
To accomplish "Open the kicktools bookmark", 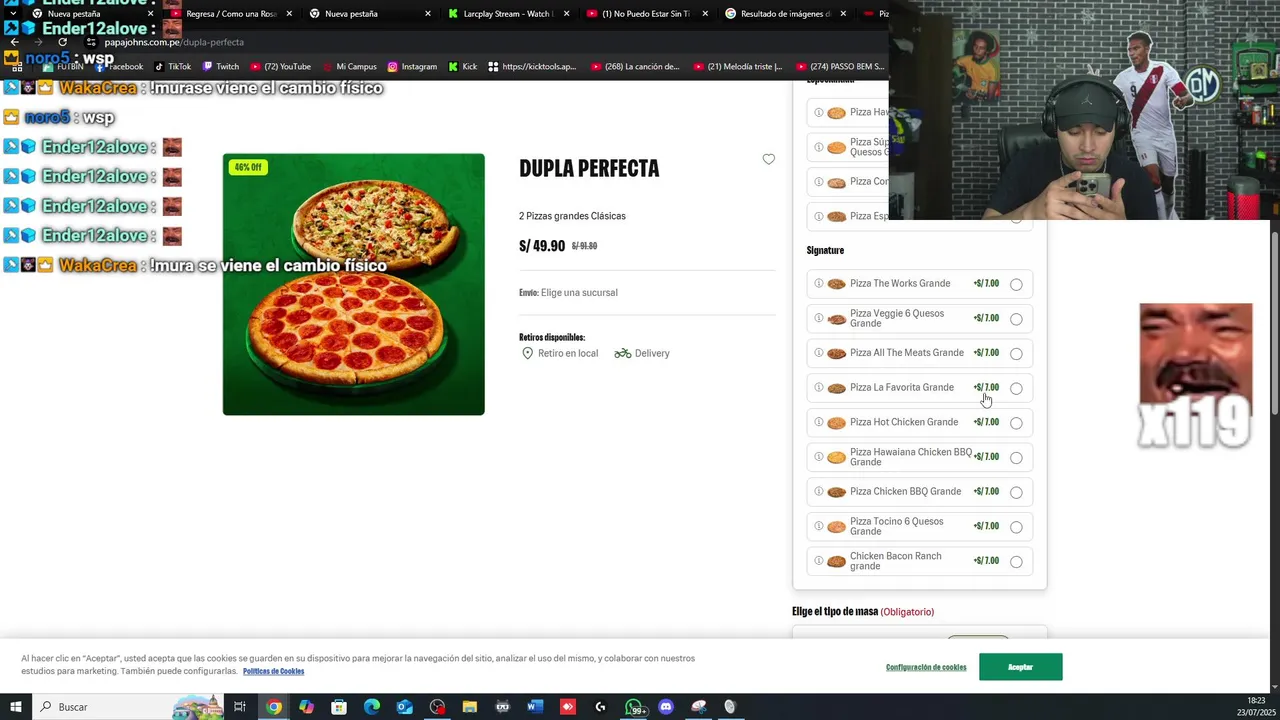I will click(x=532, y=67).
